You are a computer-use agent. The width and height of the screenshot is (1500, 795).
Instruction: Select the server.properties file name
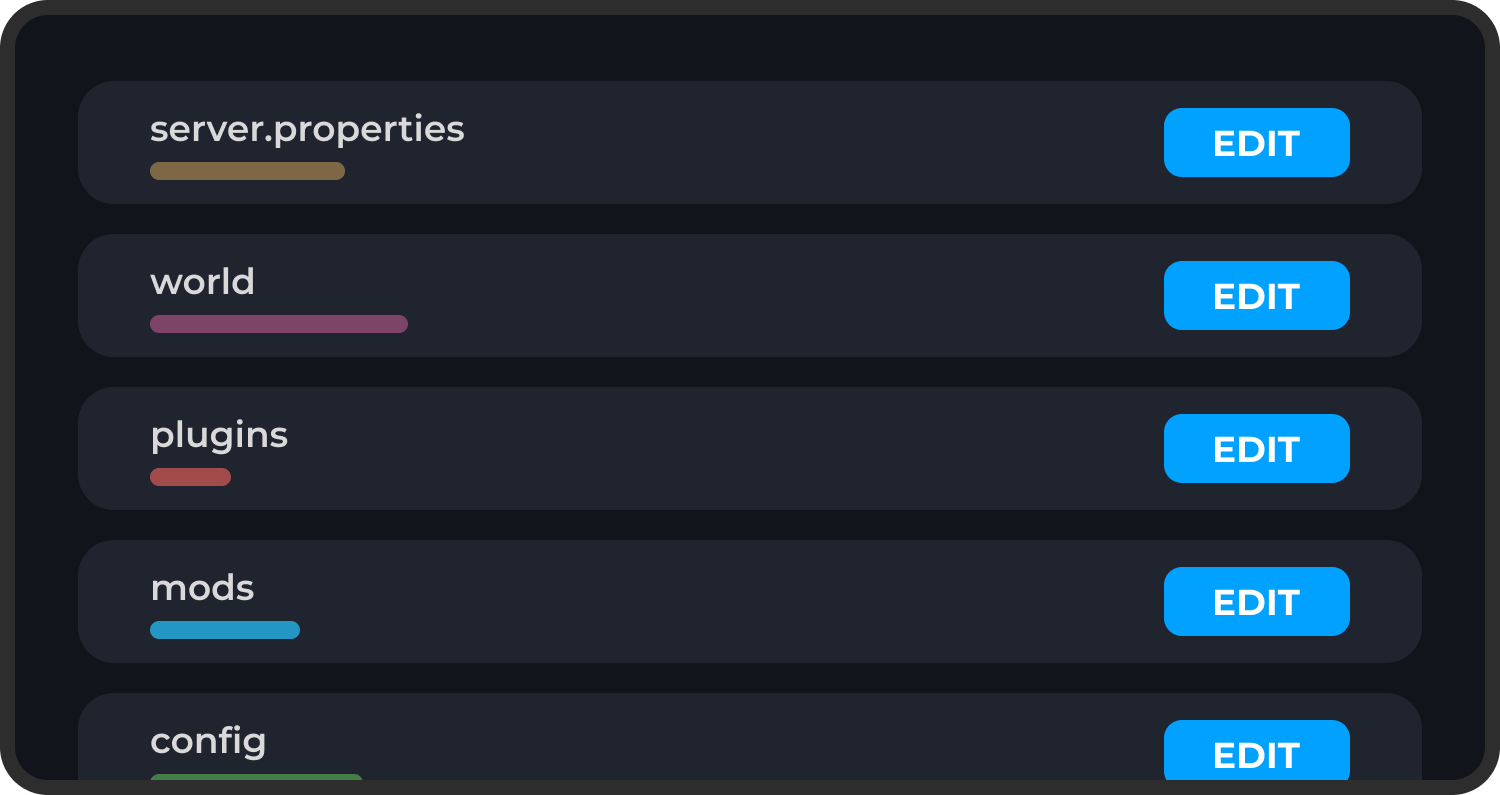307,130
